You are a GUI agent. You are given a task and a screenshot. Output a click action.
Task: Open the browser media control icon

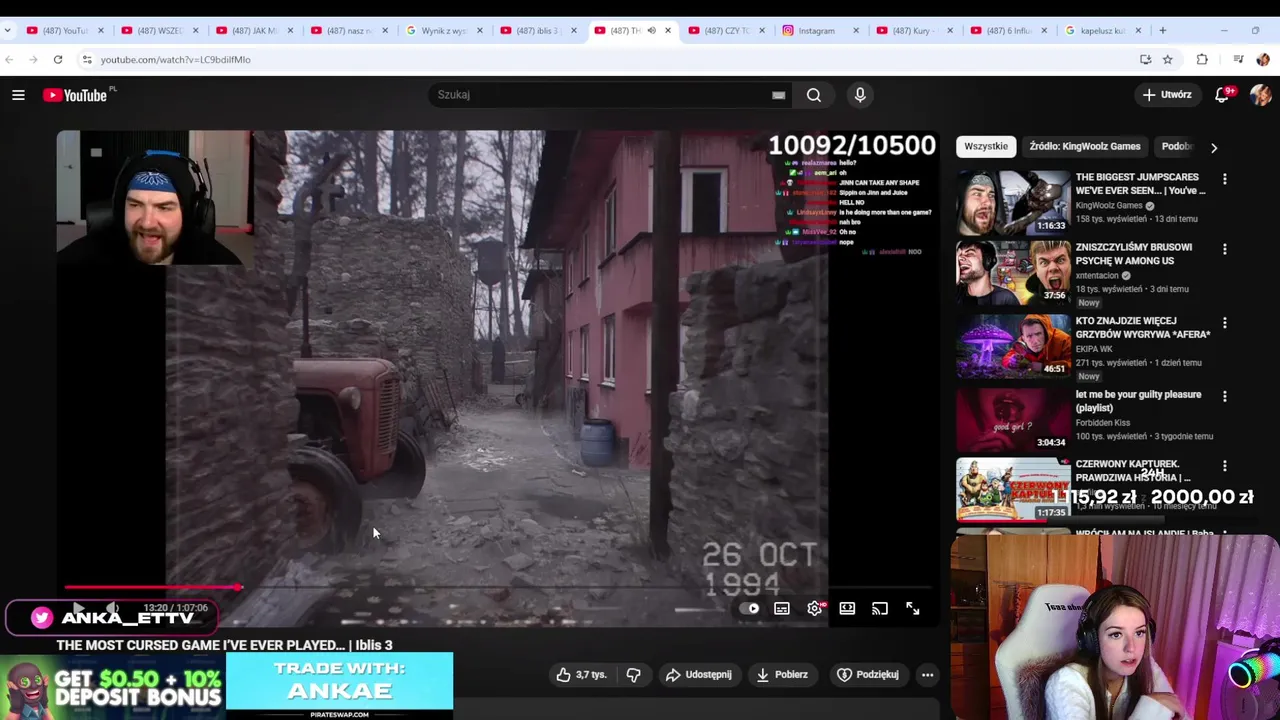coord(1238,60)
